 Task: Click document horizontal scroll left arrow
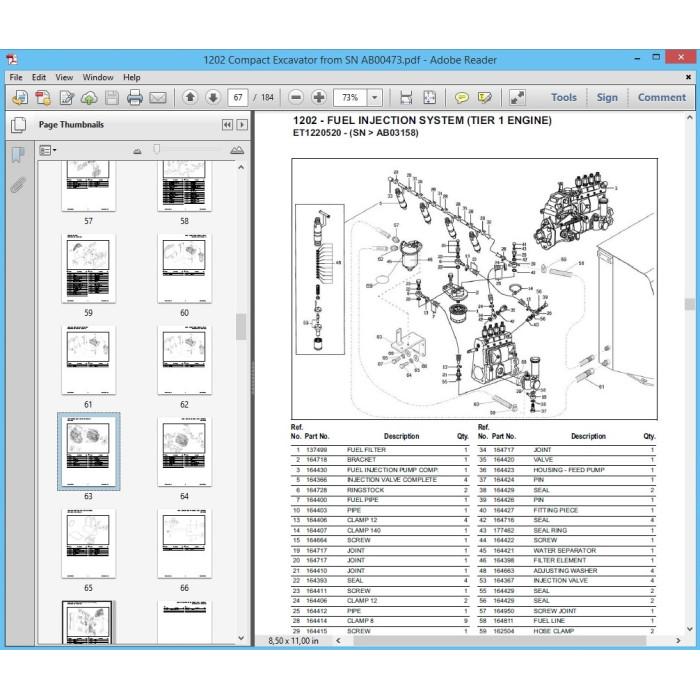tap(338, 641)
